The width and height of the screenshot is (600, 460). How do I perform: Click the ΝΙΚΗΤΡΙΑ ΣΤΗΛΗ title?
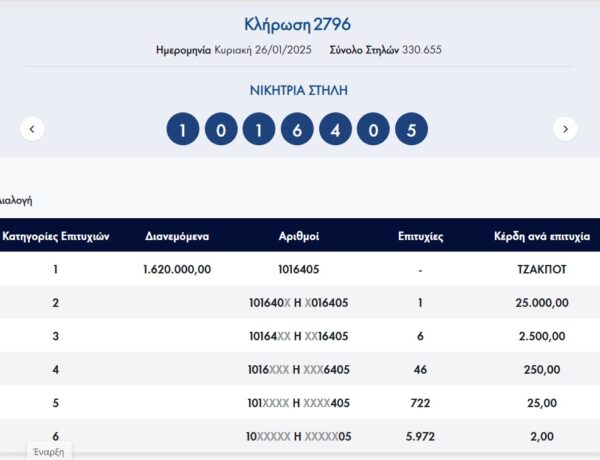297,90
